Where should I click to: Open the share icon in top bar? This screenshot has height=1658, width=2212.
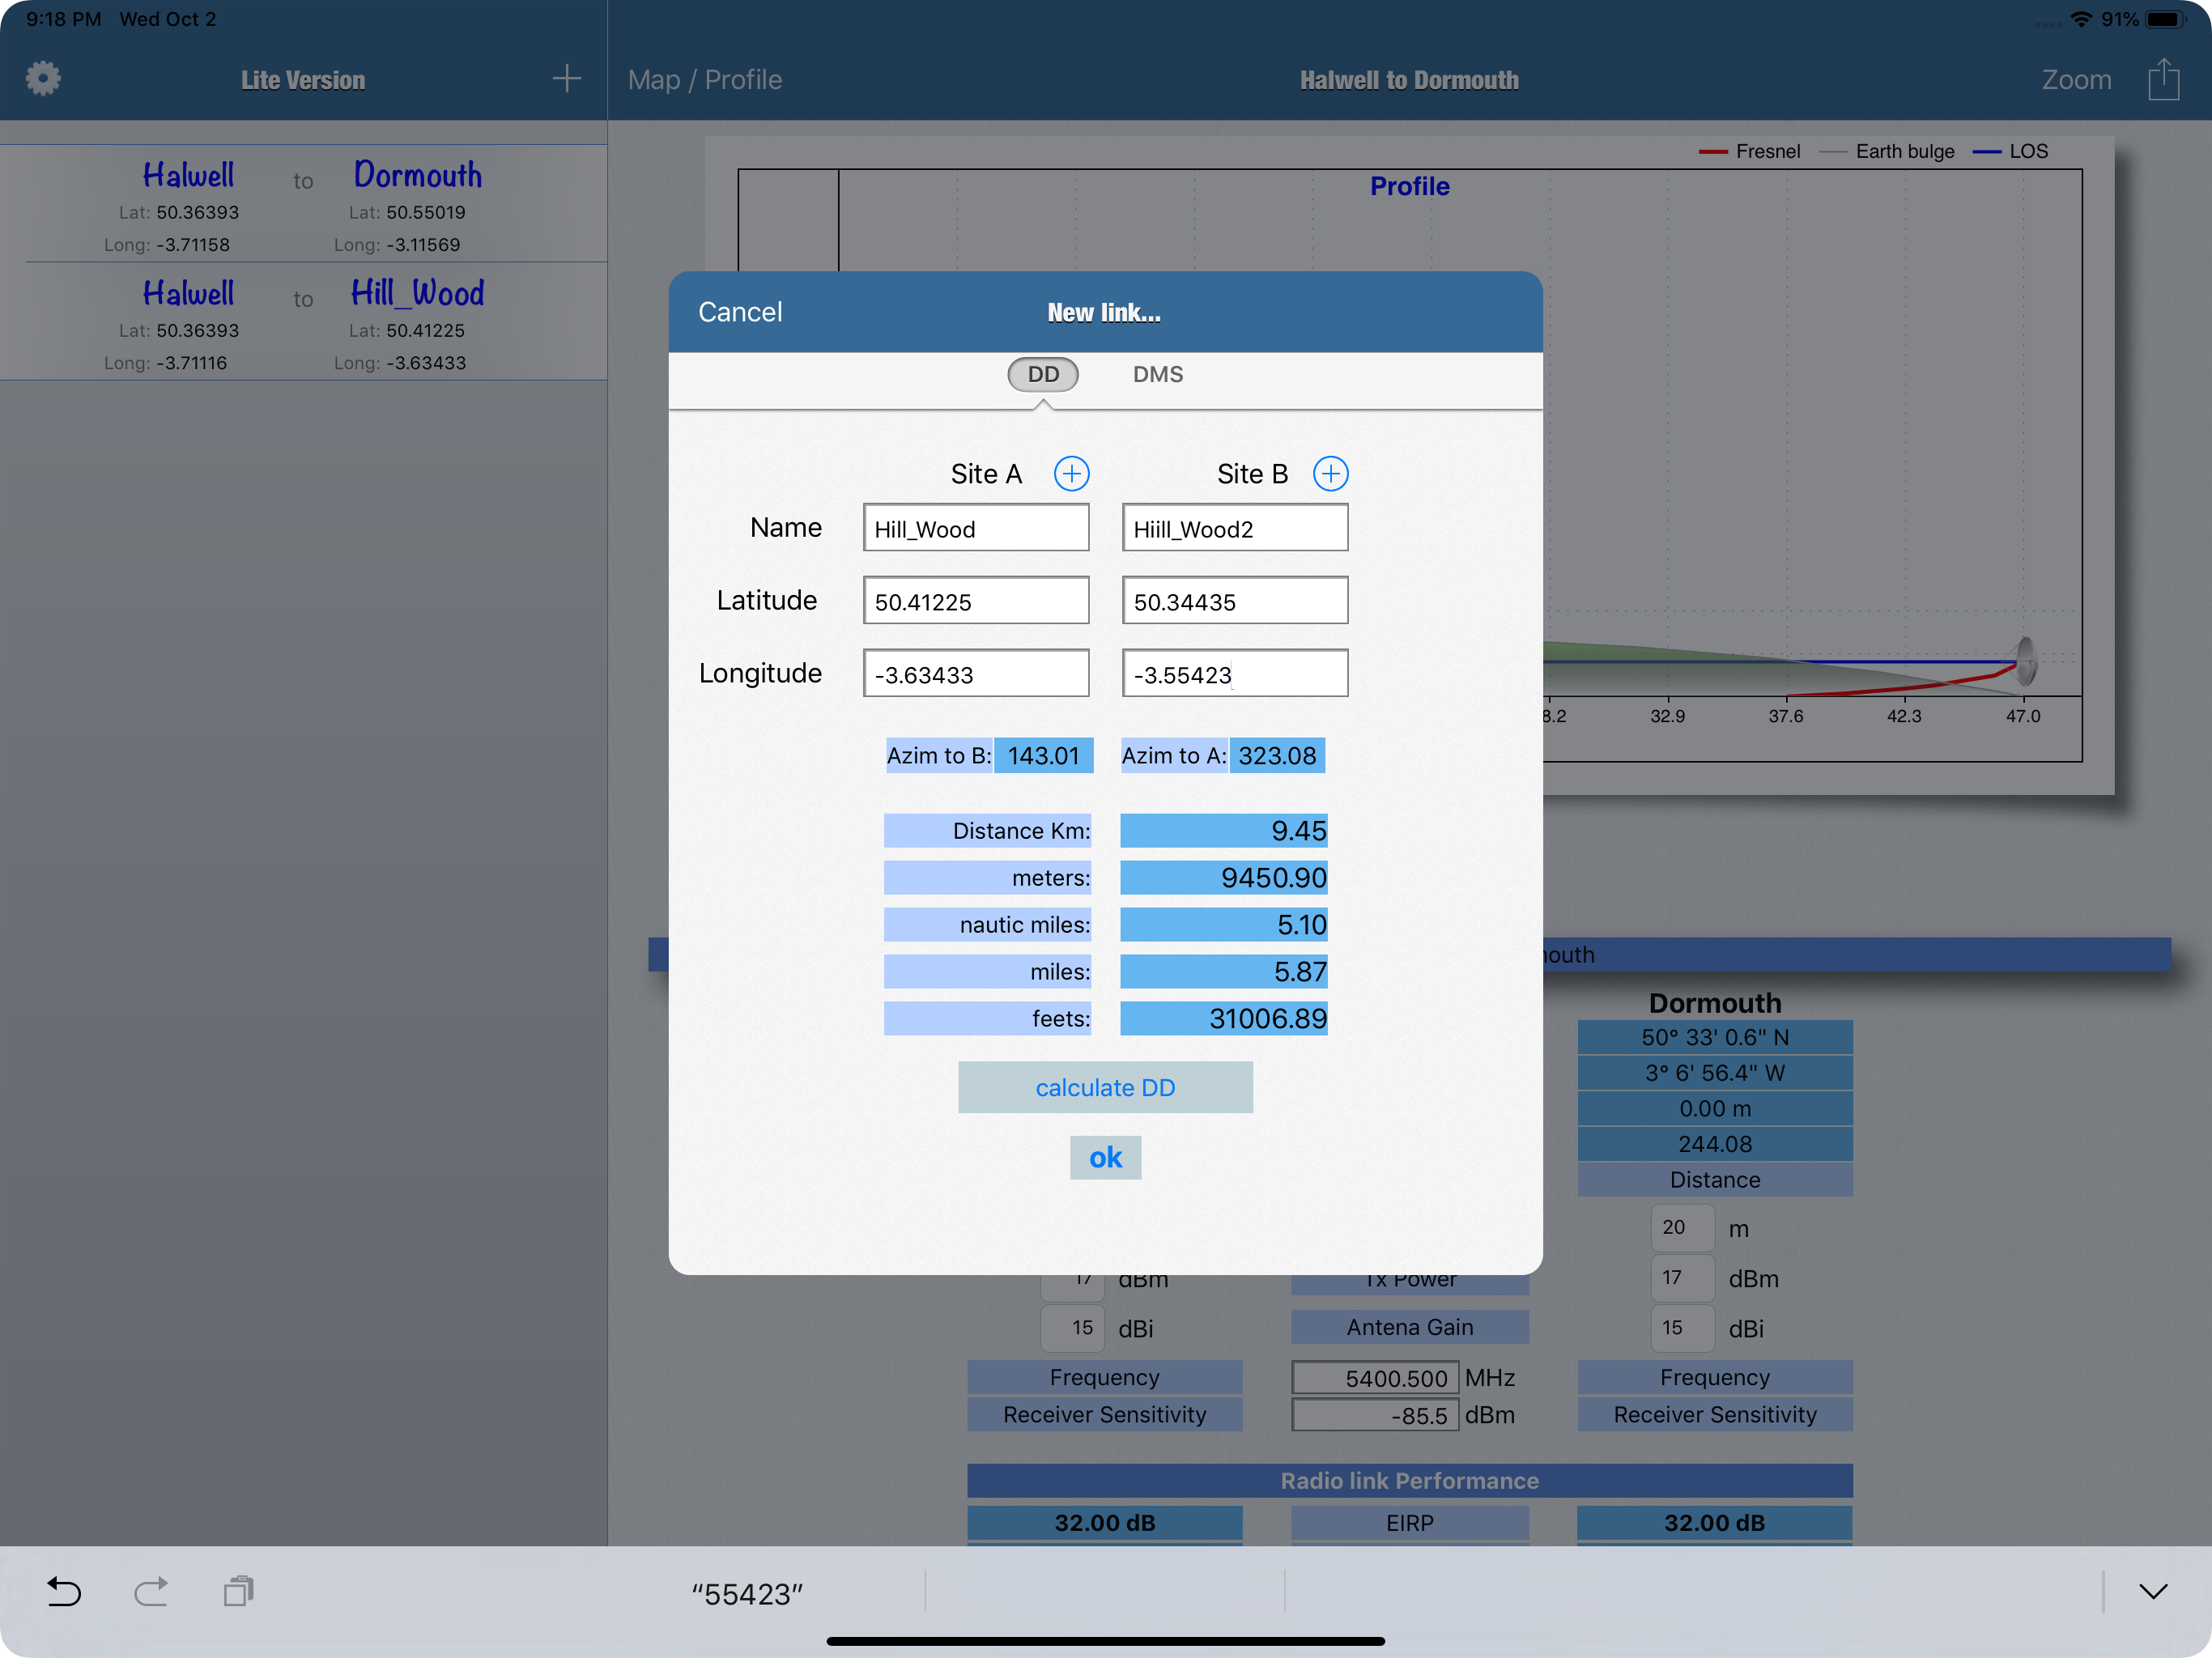[2163, 79]
